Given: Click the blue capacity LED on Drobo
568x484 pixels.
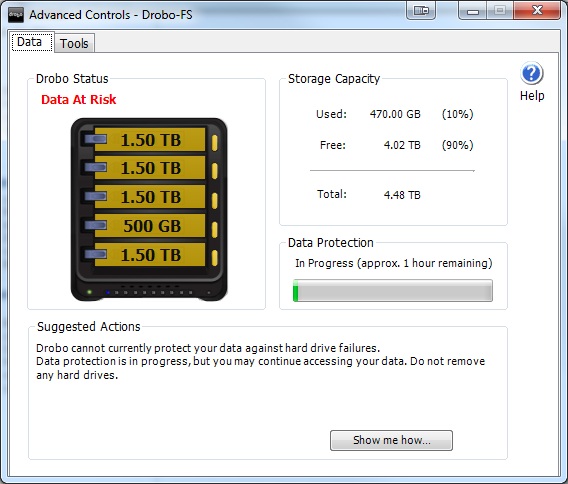Looking at the screenshot, I should click(108, 292).
